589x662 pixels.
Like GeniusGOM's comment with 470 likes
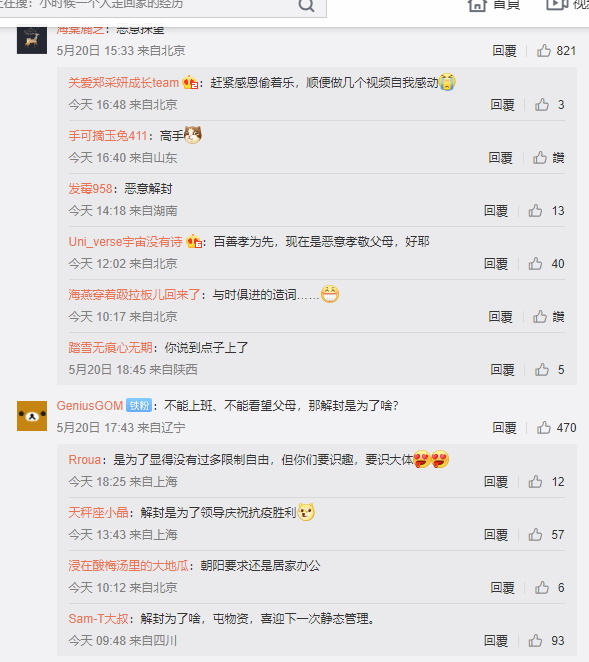[x=544, y=428]
